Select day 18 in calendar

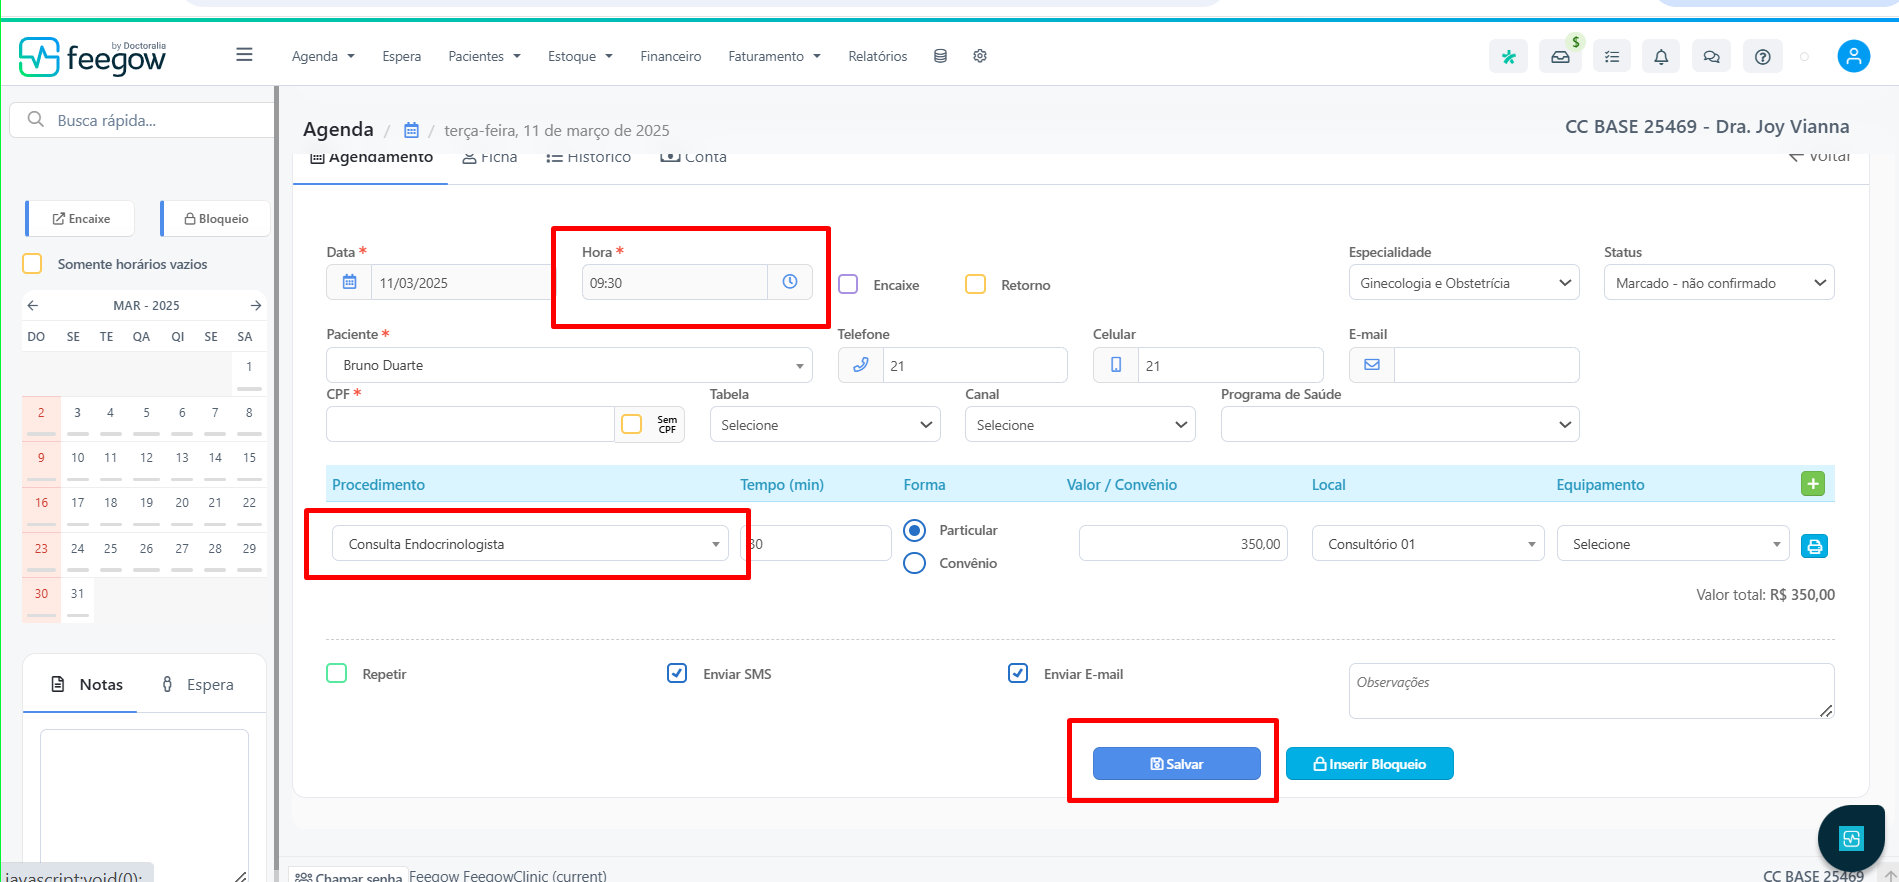(x=110, y=503)
